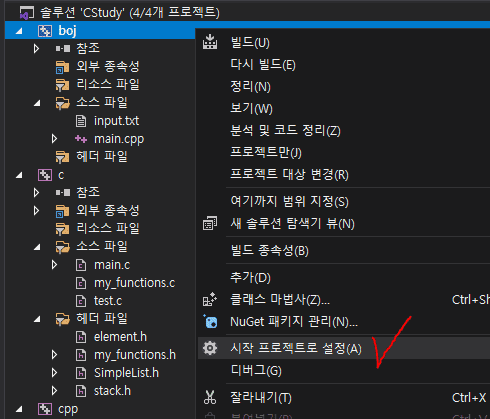The height and width of the screenshot is (419, 490).
Task: Open the 디버그(G) submenu
Action: click(256, 370)
